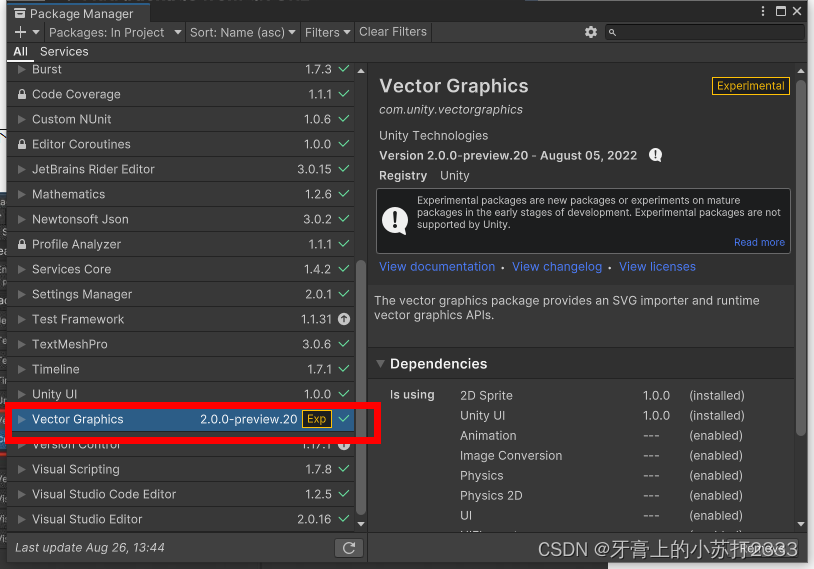Select the Test Framework package row

point(181,319)
